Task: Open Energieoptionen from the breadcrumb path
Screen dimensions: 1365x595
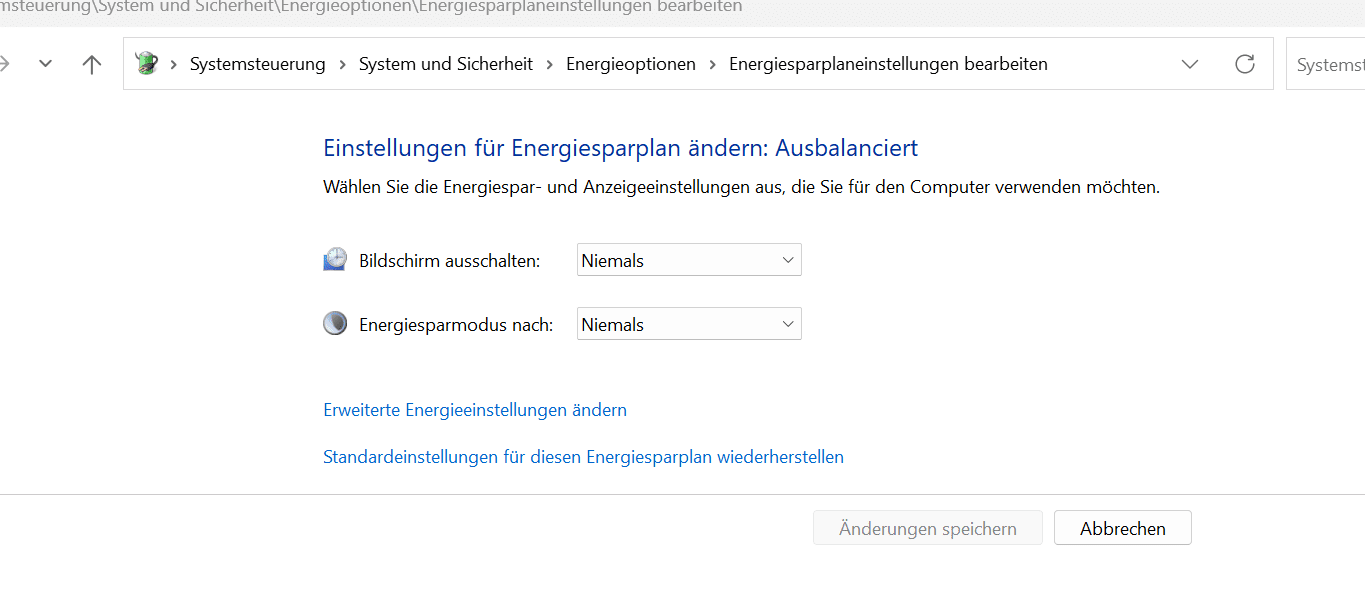Action: [630, 64]
